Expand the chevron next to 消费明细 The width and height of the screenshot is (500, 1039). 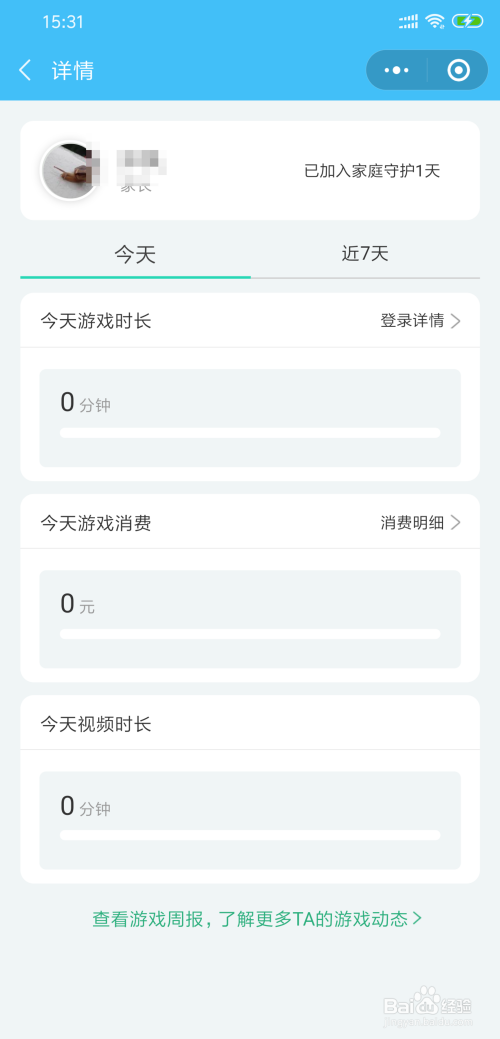(x=456, y=523)
